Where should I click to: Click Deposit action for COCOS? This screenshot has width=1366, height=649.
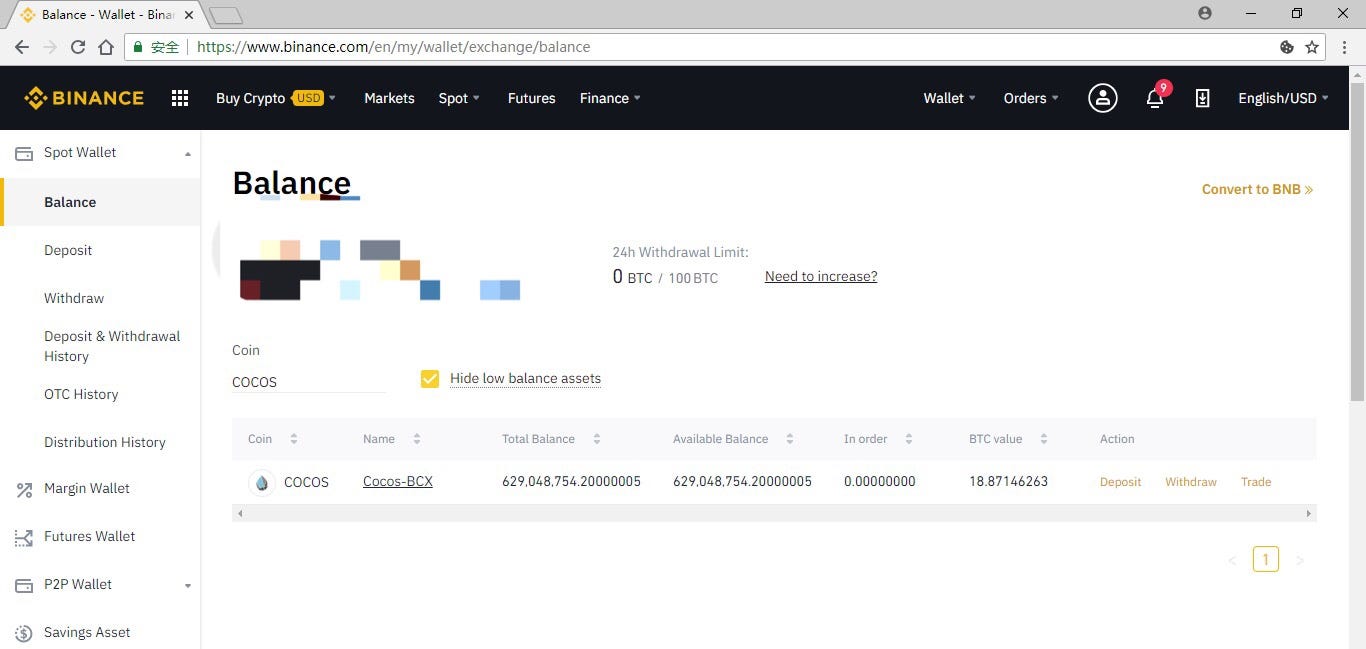coord(1120,482)
